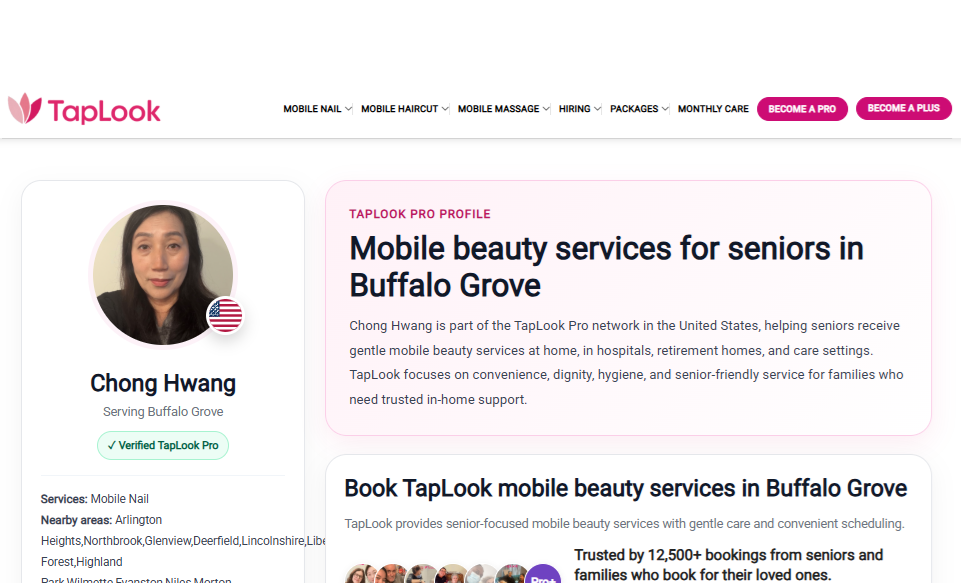Viewport: 961px width, 583px height.
Task: Expand the Mobile Haircut chevron
Action: (445, 109)
